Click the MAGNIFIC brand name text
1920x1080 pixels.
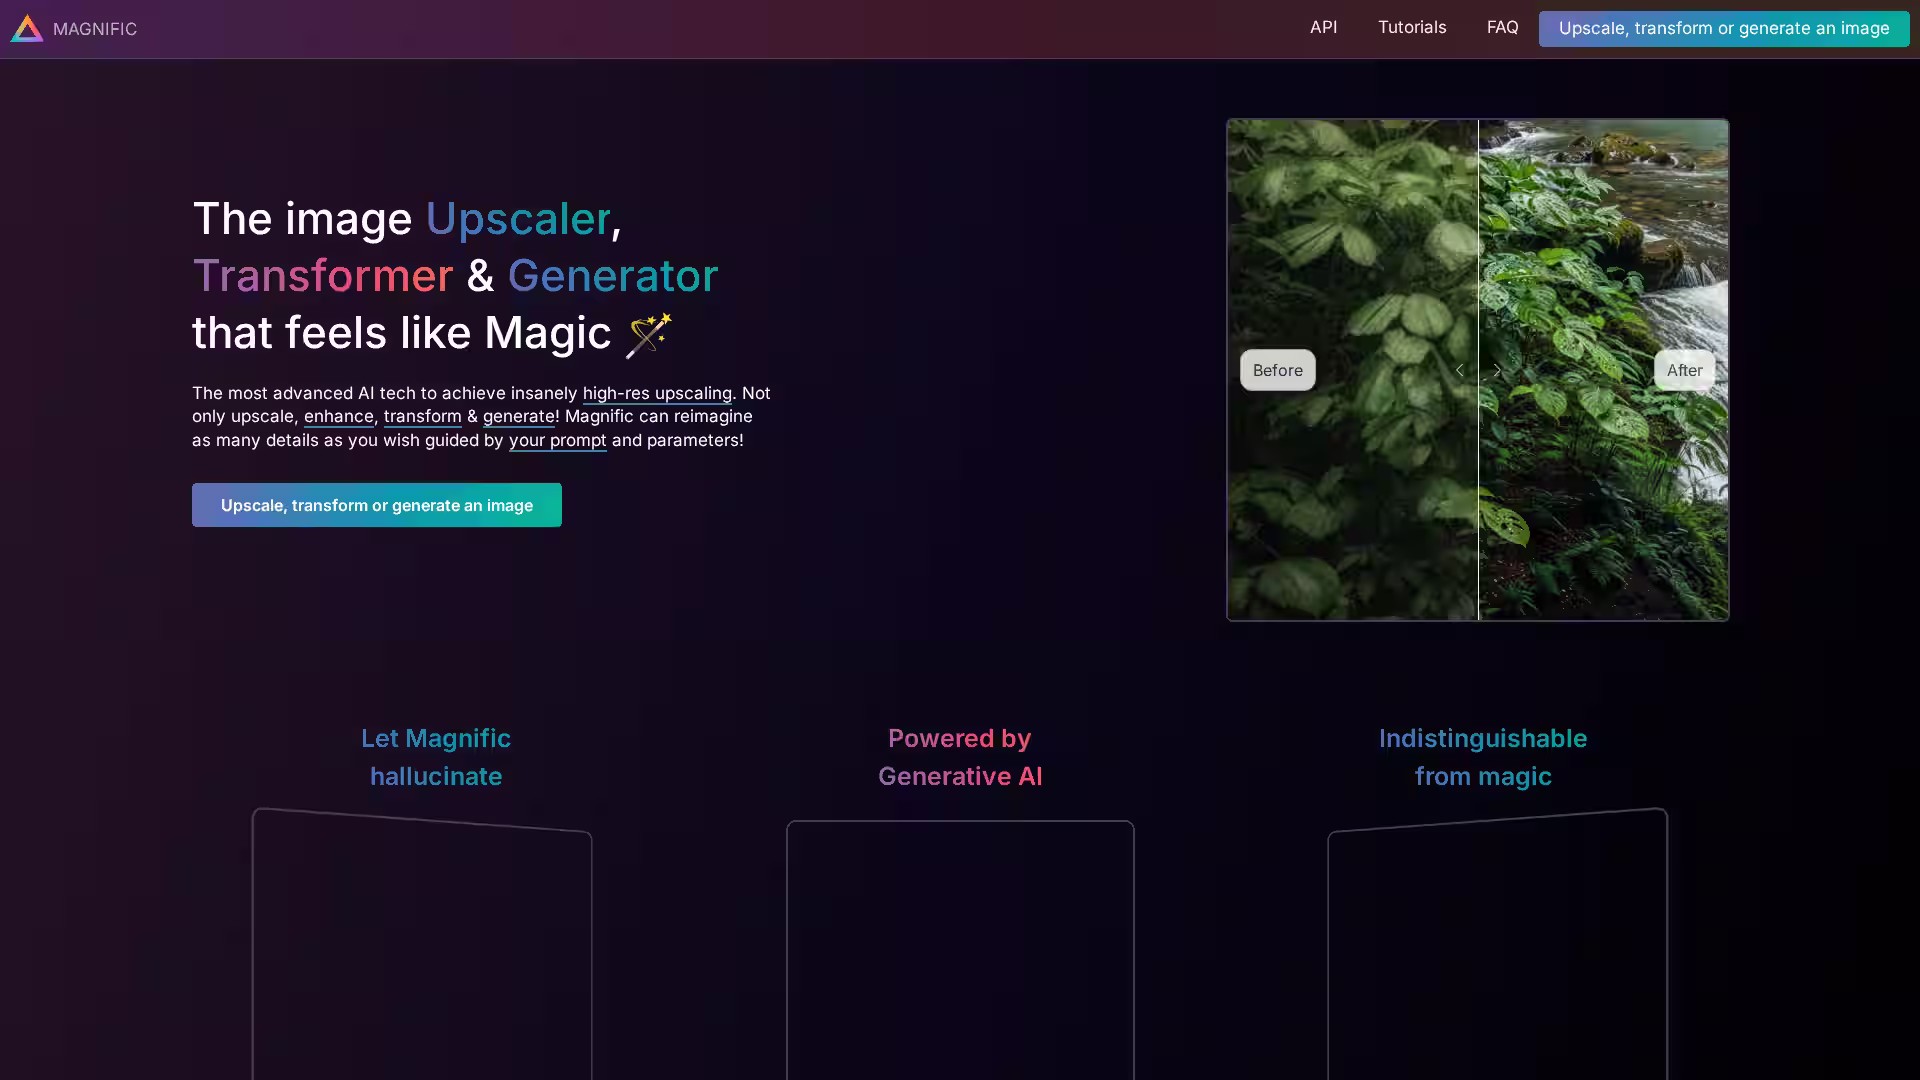[x=95, y=29]
